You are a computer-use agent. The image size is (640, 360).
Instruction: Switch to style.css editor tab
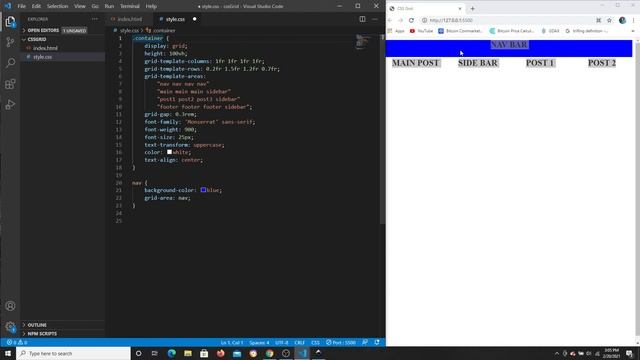(175, 19)
